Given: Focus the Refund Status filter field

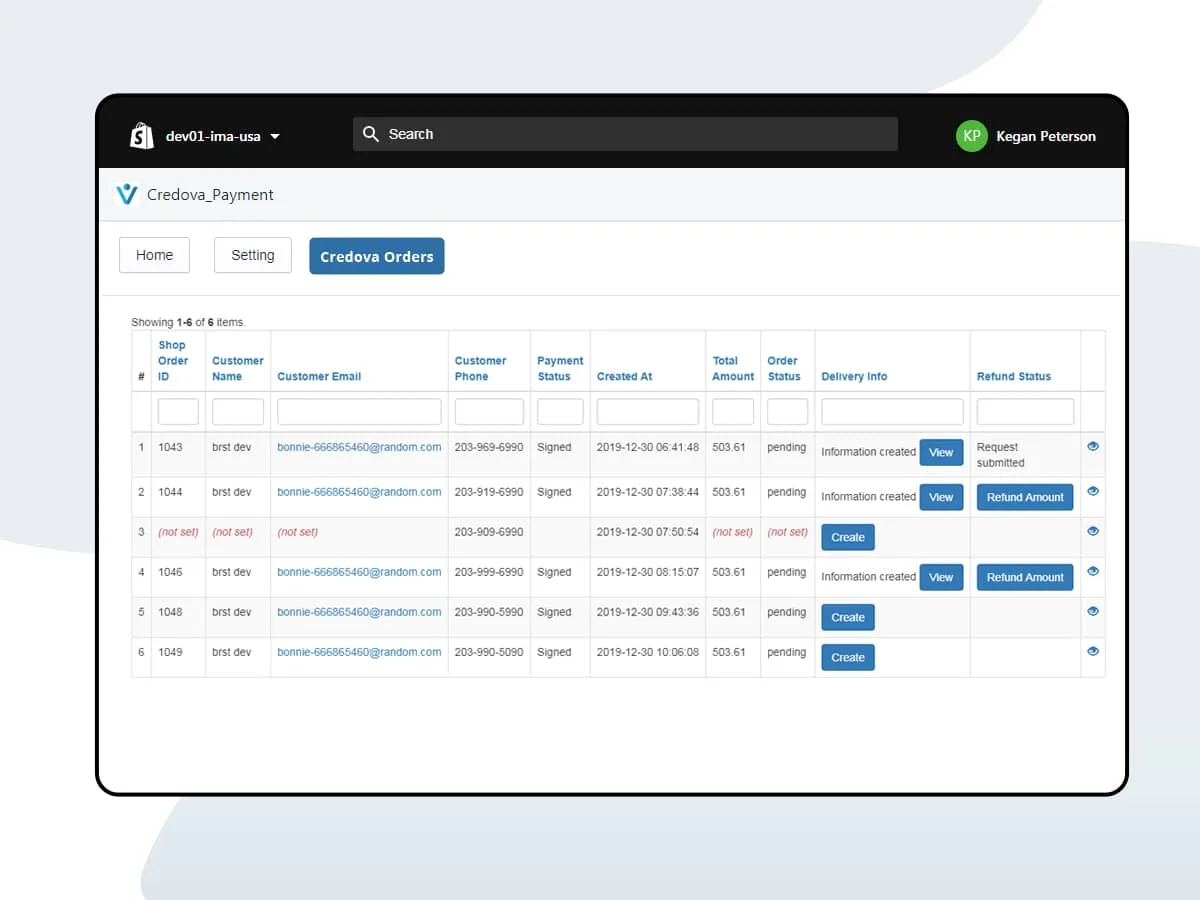Looking at the screenshot, I should pos(1025,411).
